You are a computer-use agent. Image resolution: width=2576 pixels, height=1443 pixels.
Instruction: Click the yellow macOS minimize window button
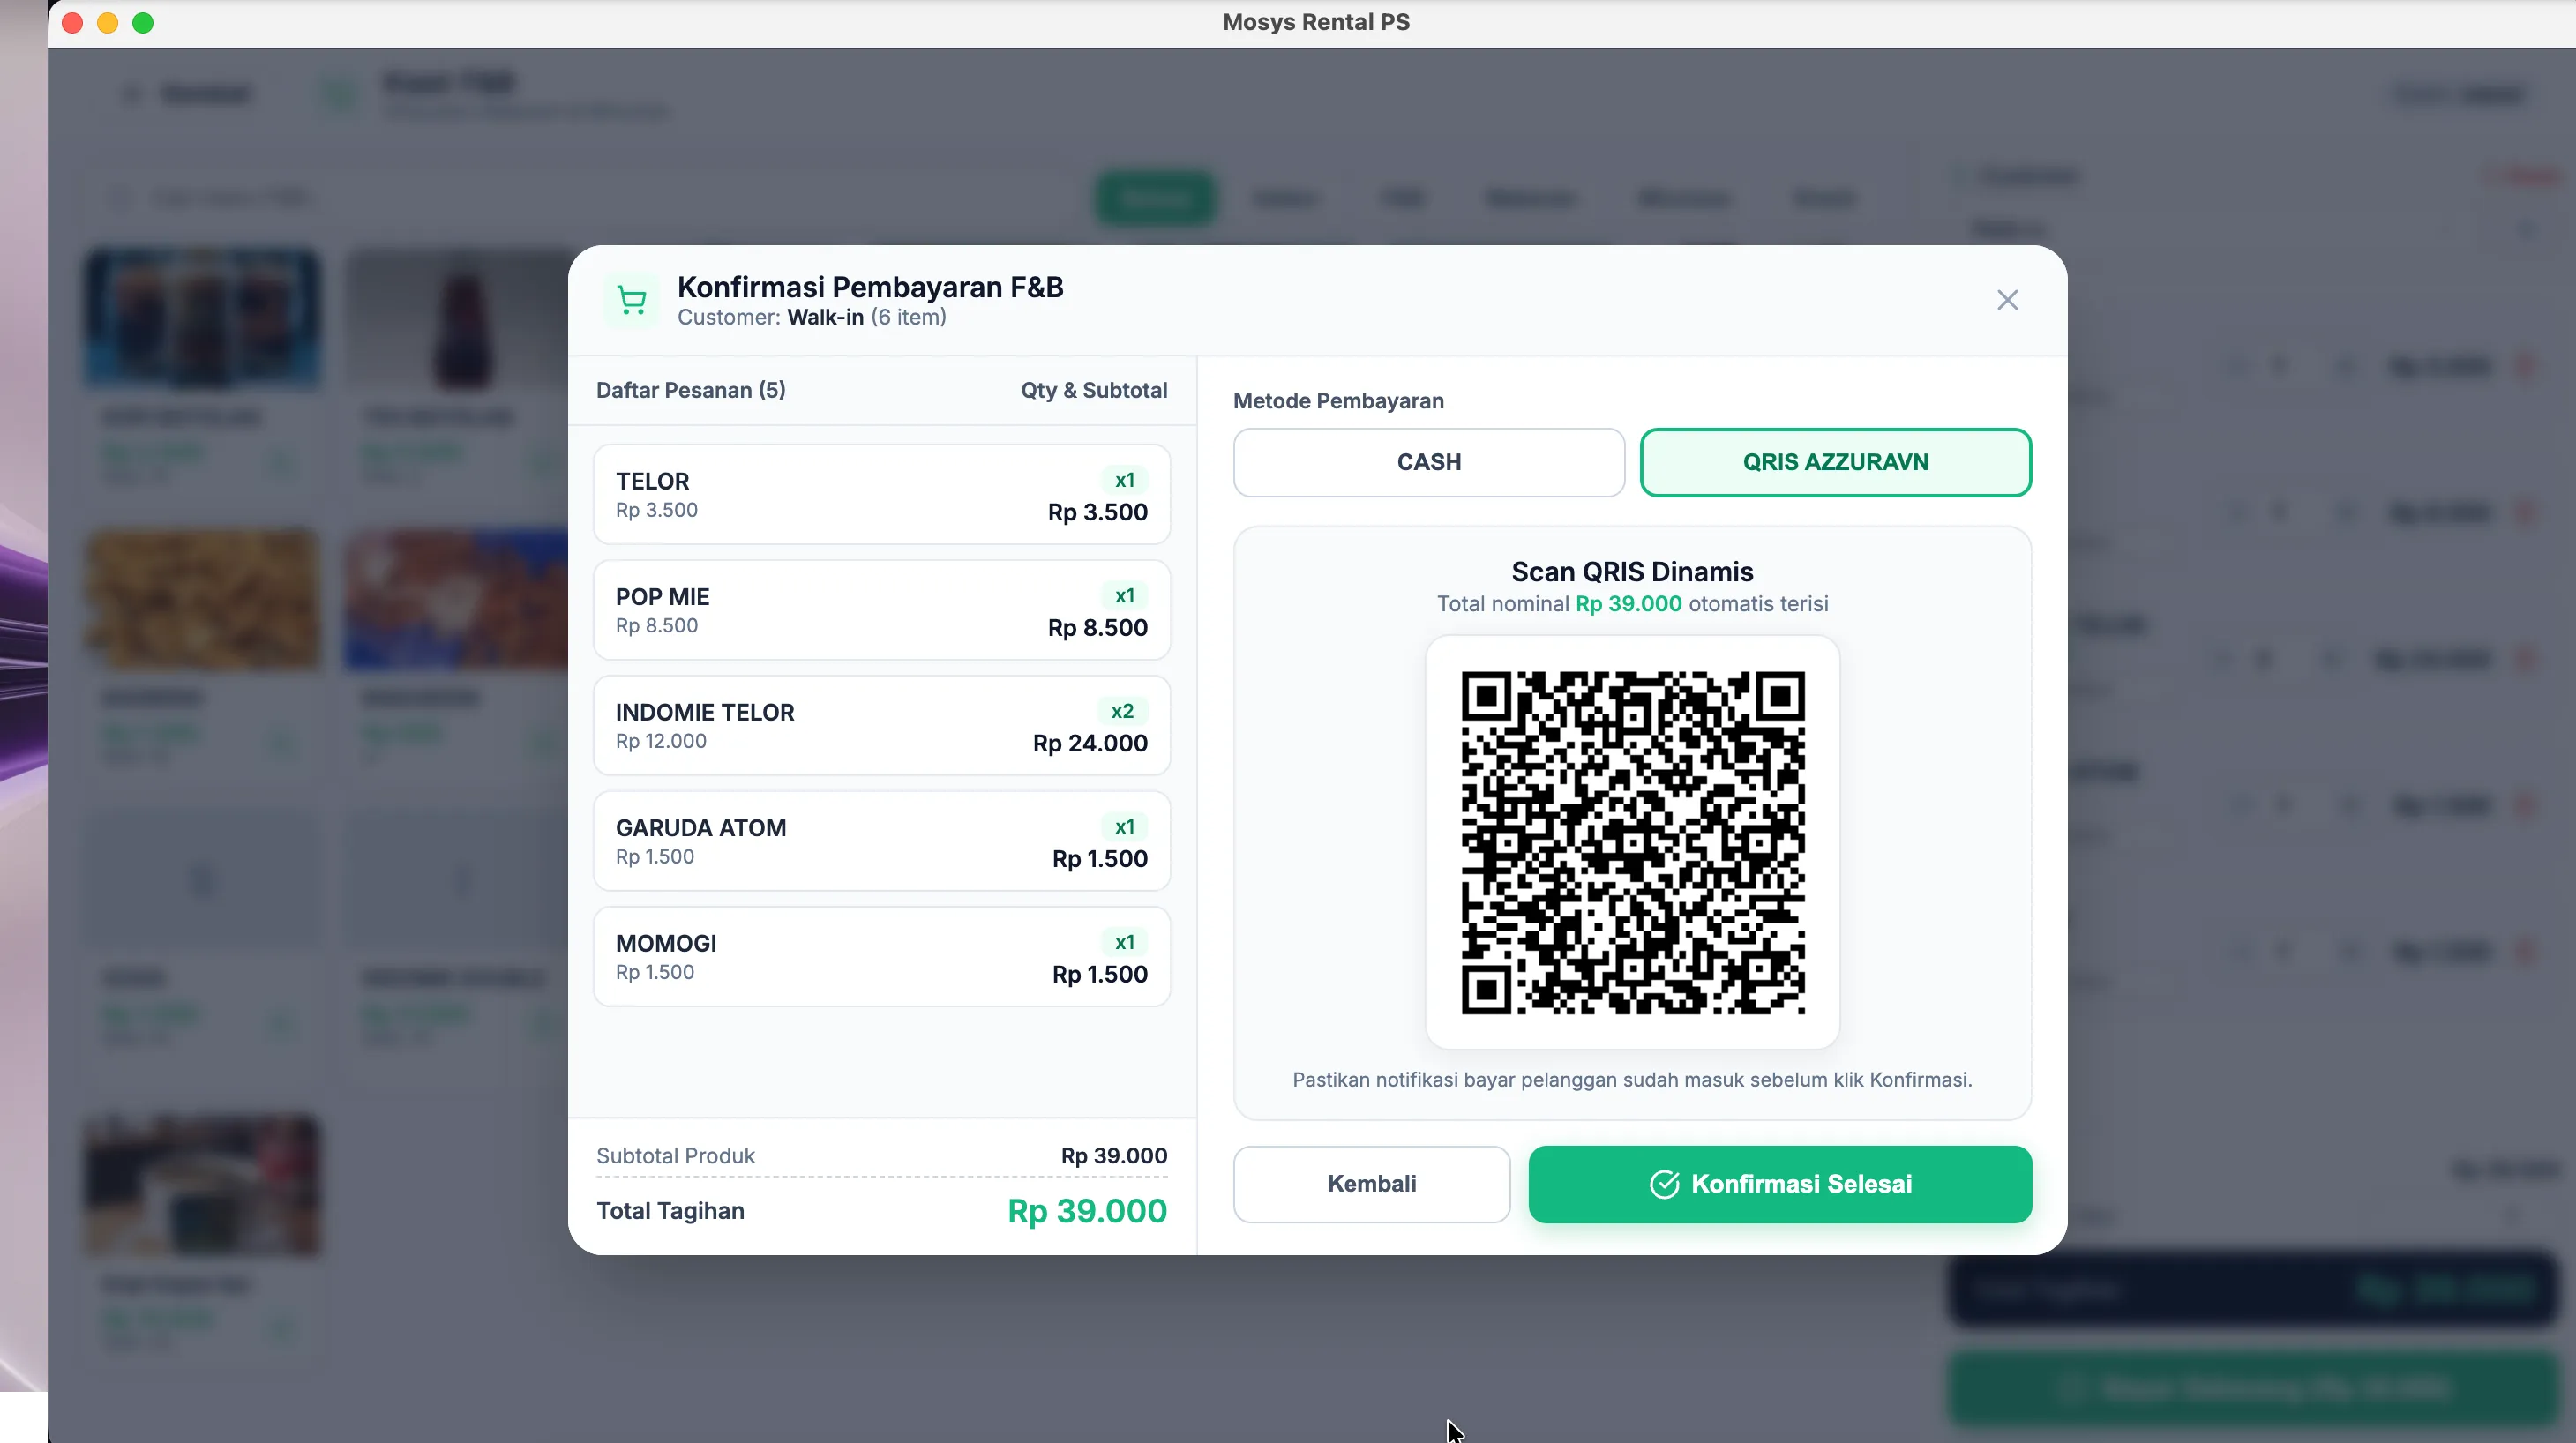(x=108, y=22)
